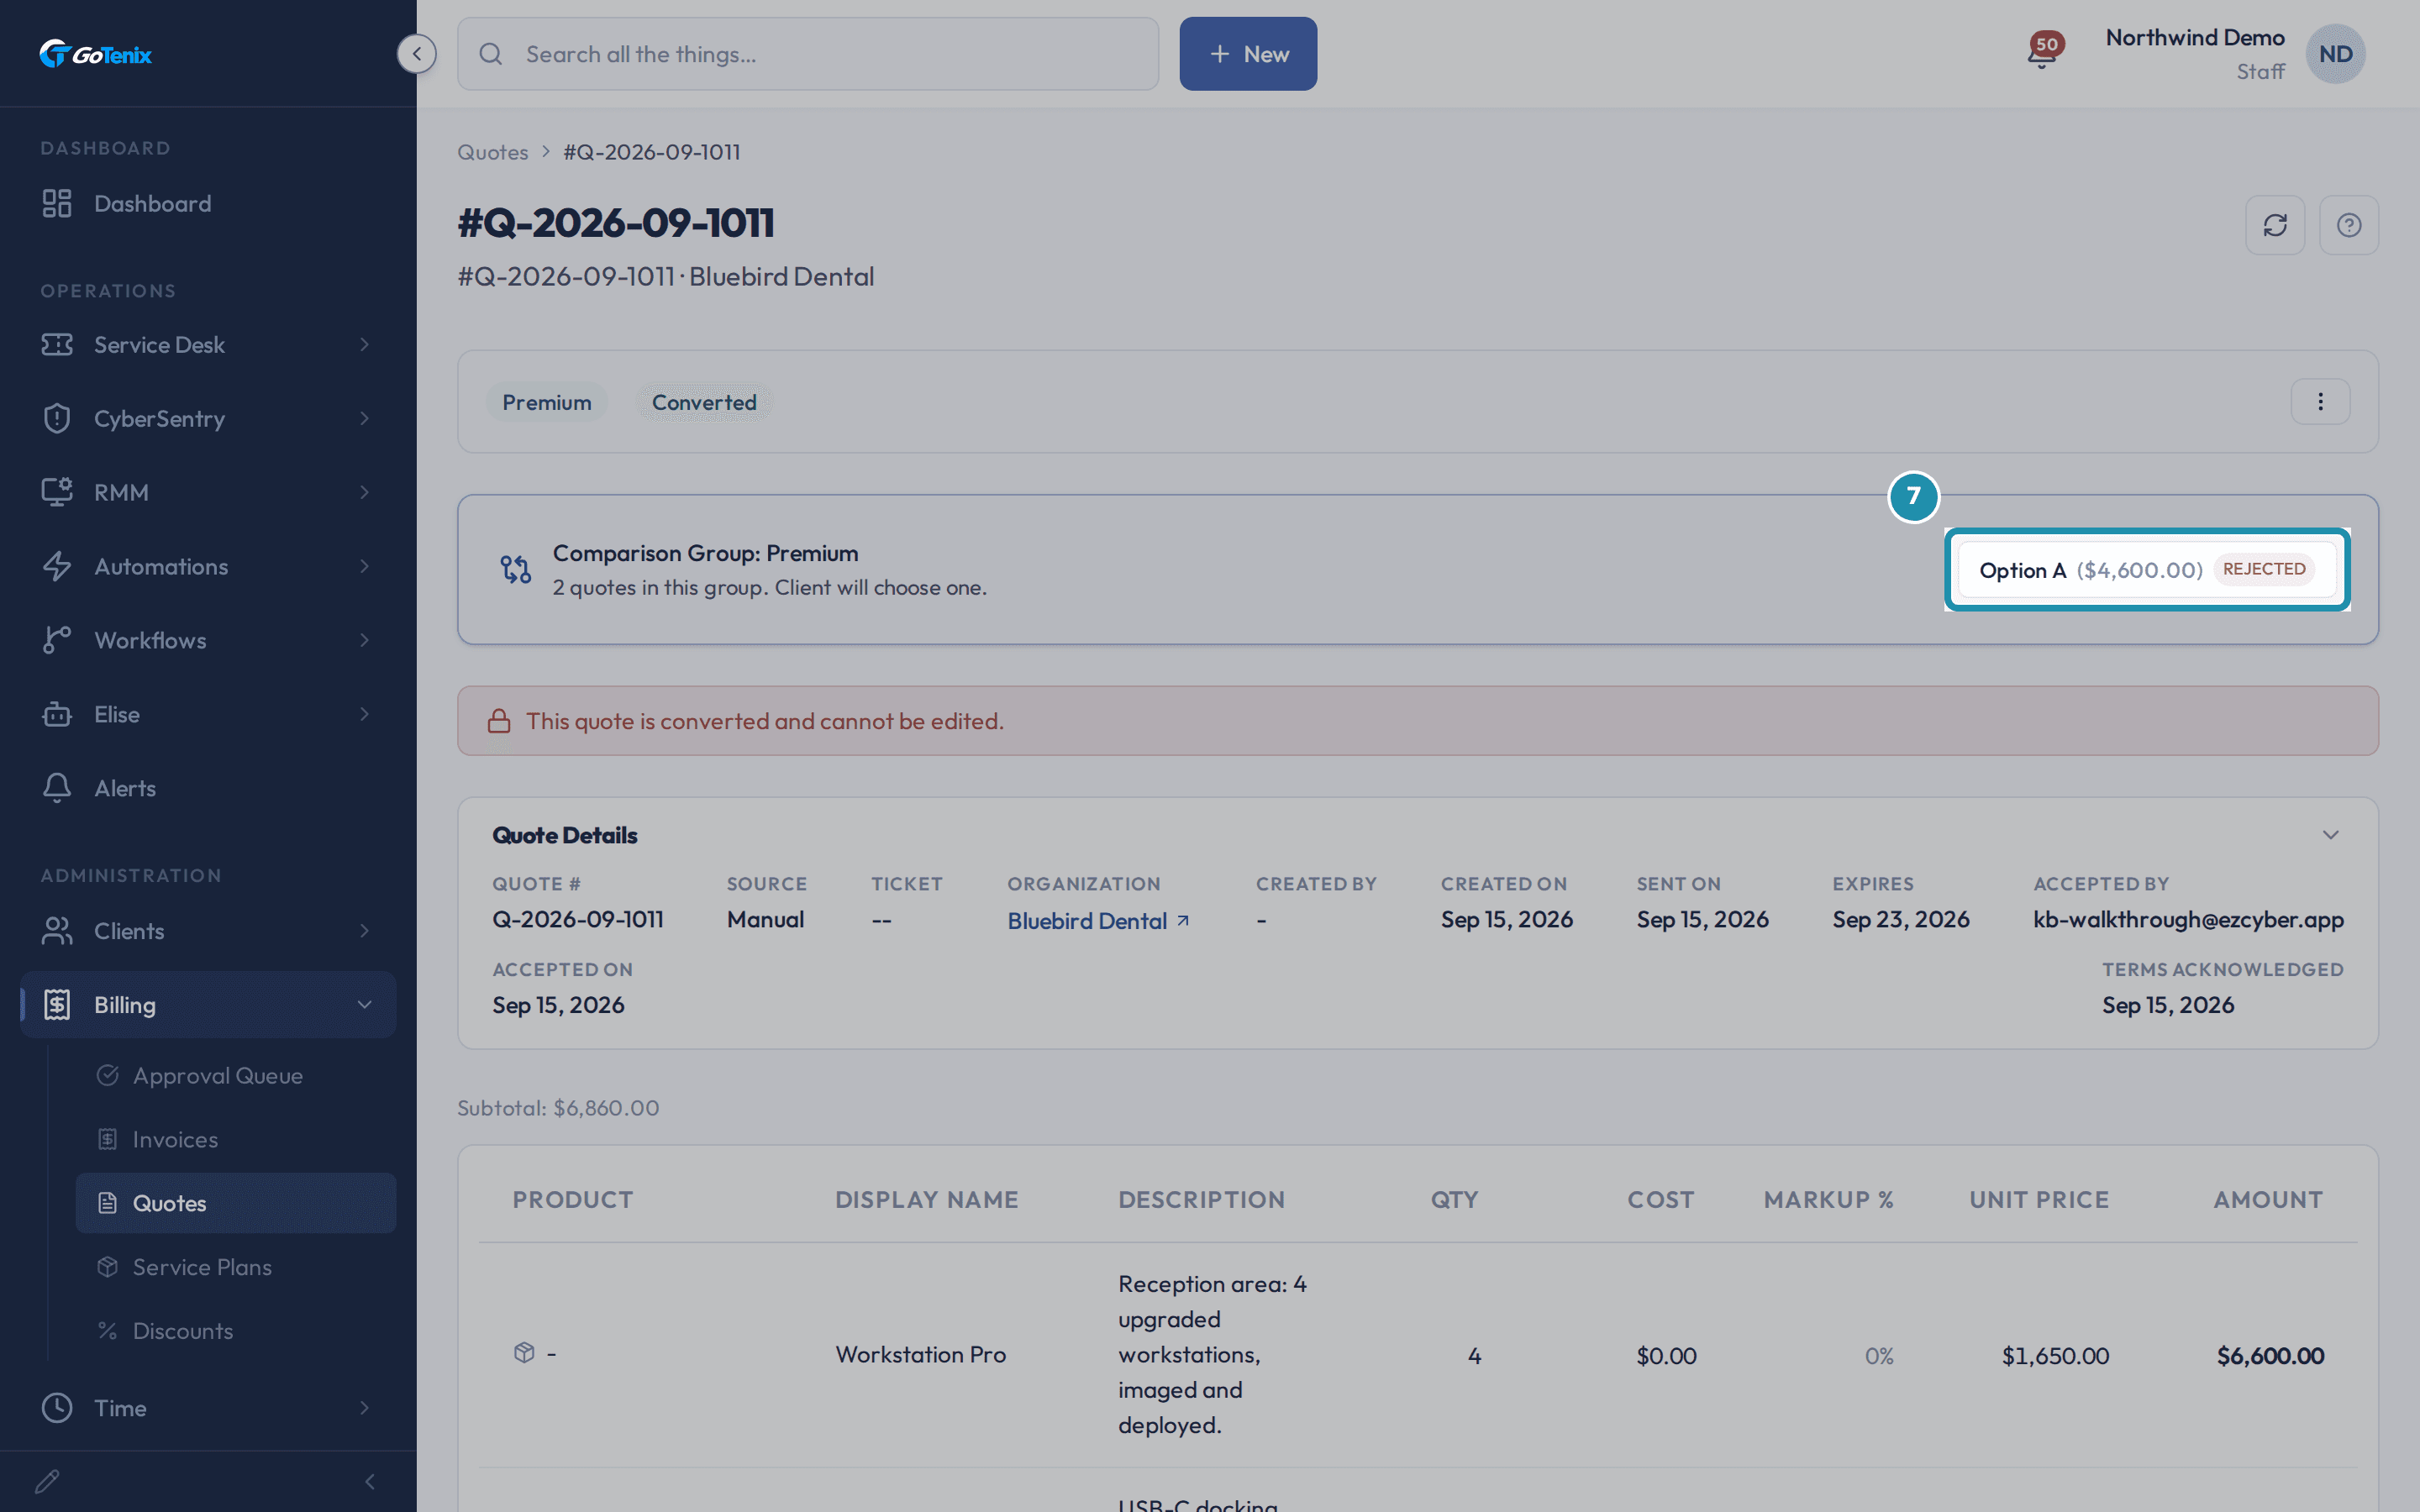Click the pencil edit icon at sidebar bottom
The image size is (2420, 1512).
[x=47, y=1481]
